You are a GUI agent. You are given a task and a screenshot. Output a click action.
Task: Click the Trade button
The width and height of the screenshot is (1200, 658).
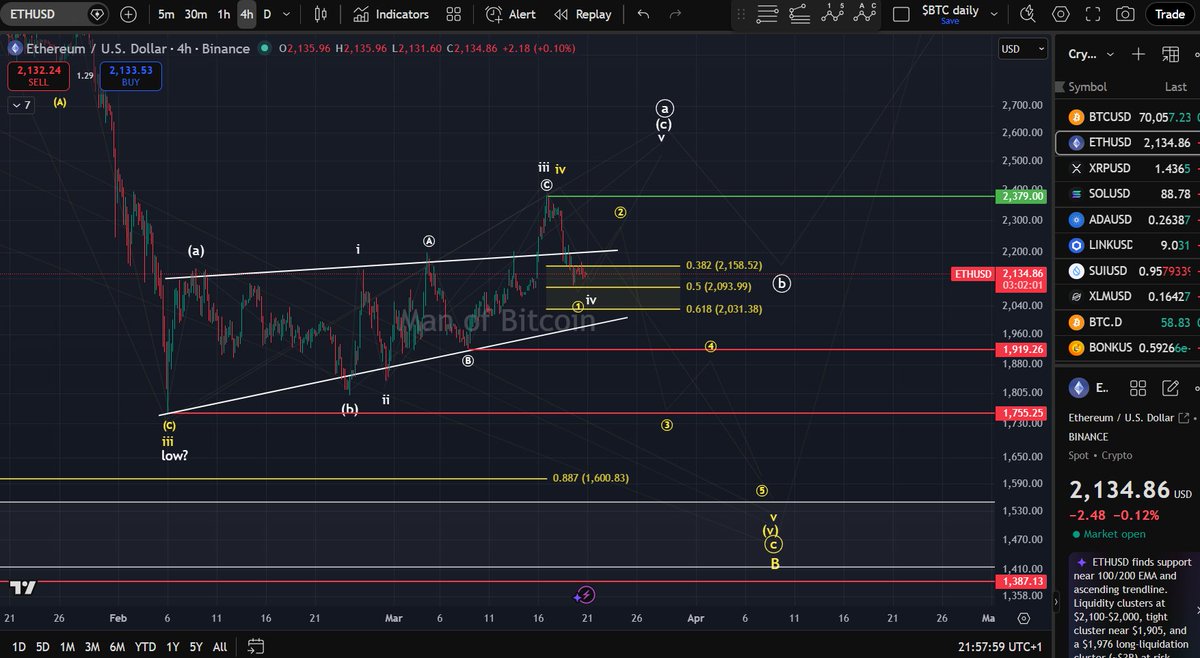click(x=1169, y=15)
